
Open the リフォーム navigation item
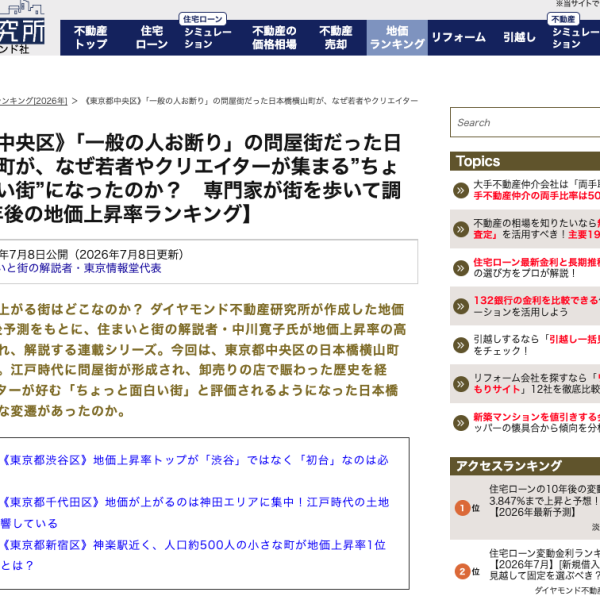pyautogui.click(x=458, y=38)
